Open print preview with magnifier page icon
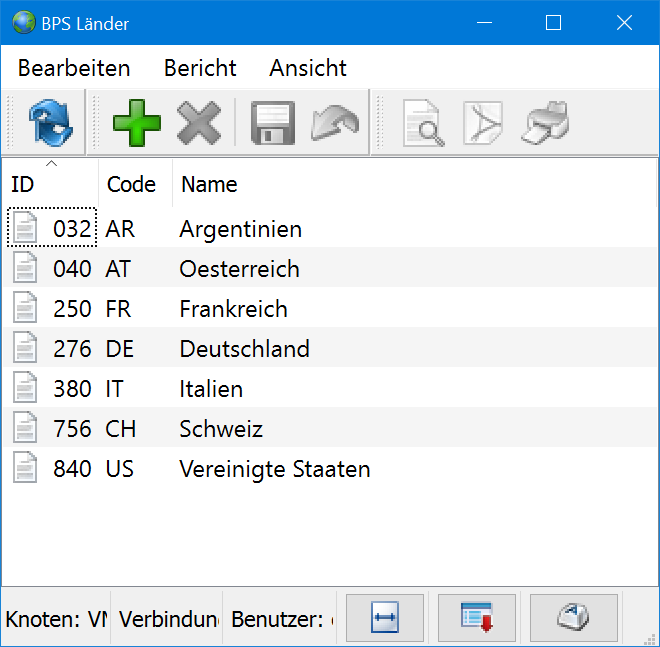The height and width of the screenshot is (647, 660). point(423,124)
